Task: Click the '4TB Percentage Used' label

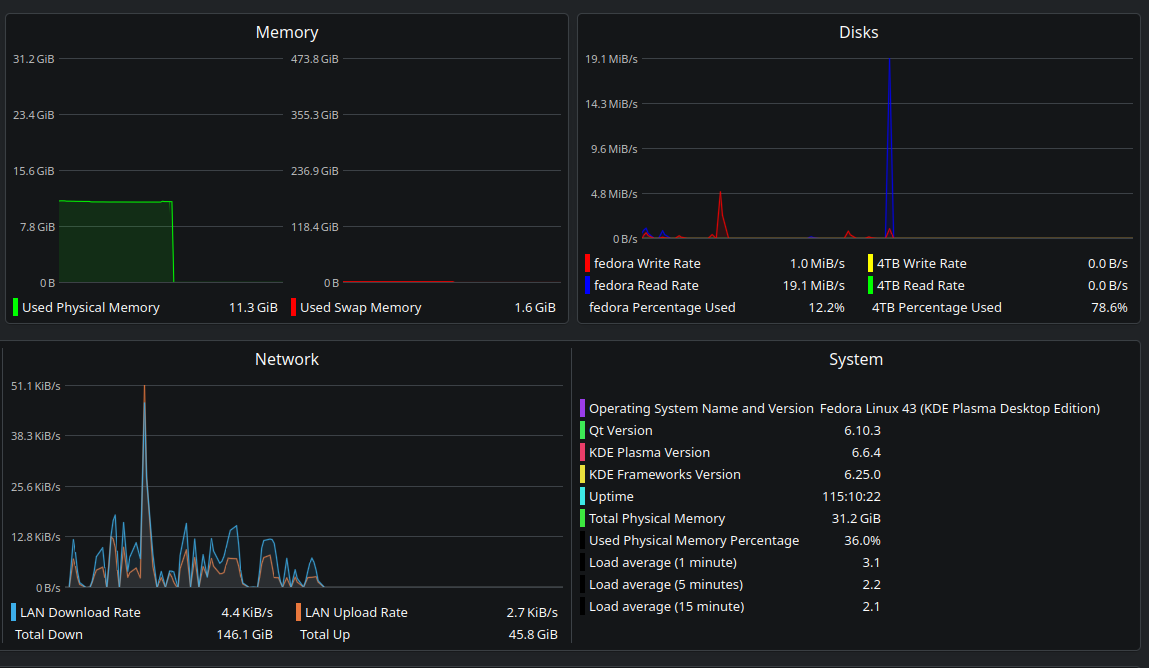Action: click(936, 308)
